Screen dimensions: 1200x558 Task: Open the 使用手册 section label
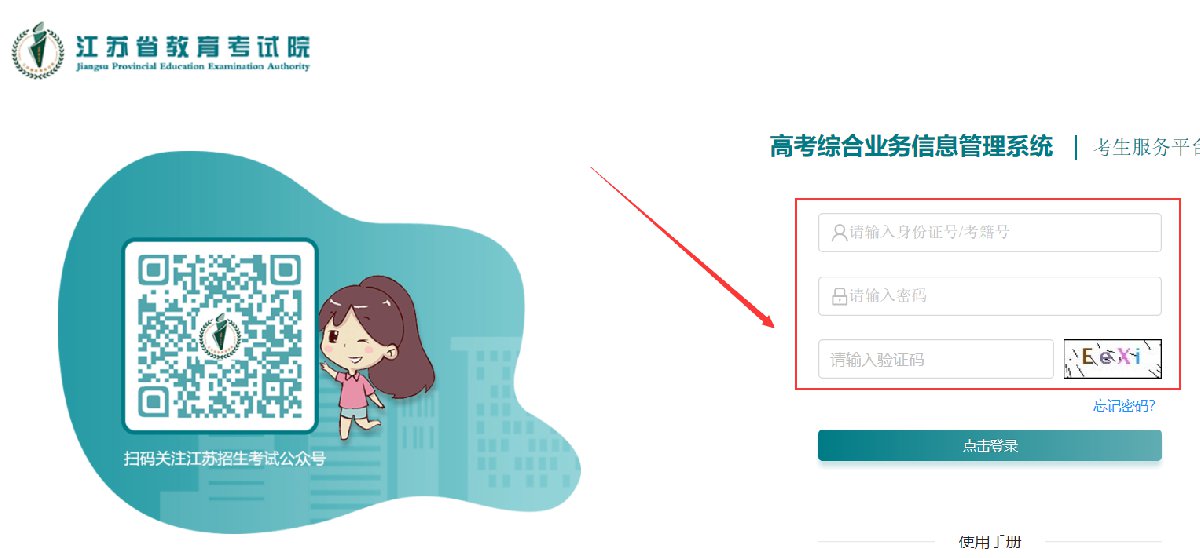(x=990, y=542)
